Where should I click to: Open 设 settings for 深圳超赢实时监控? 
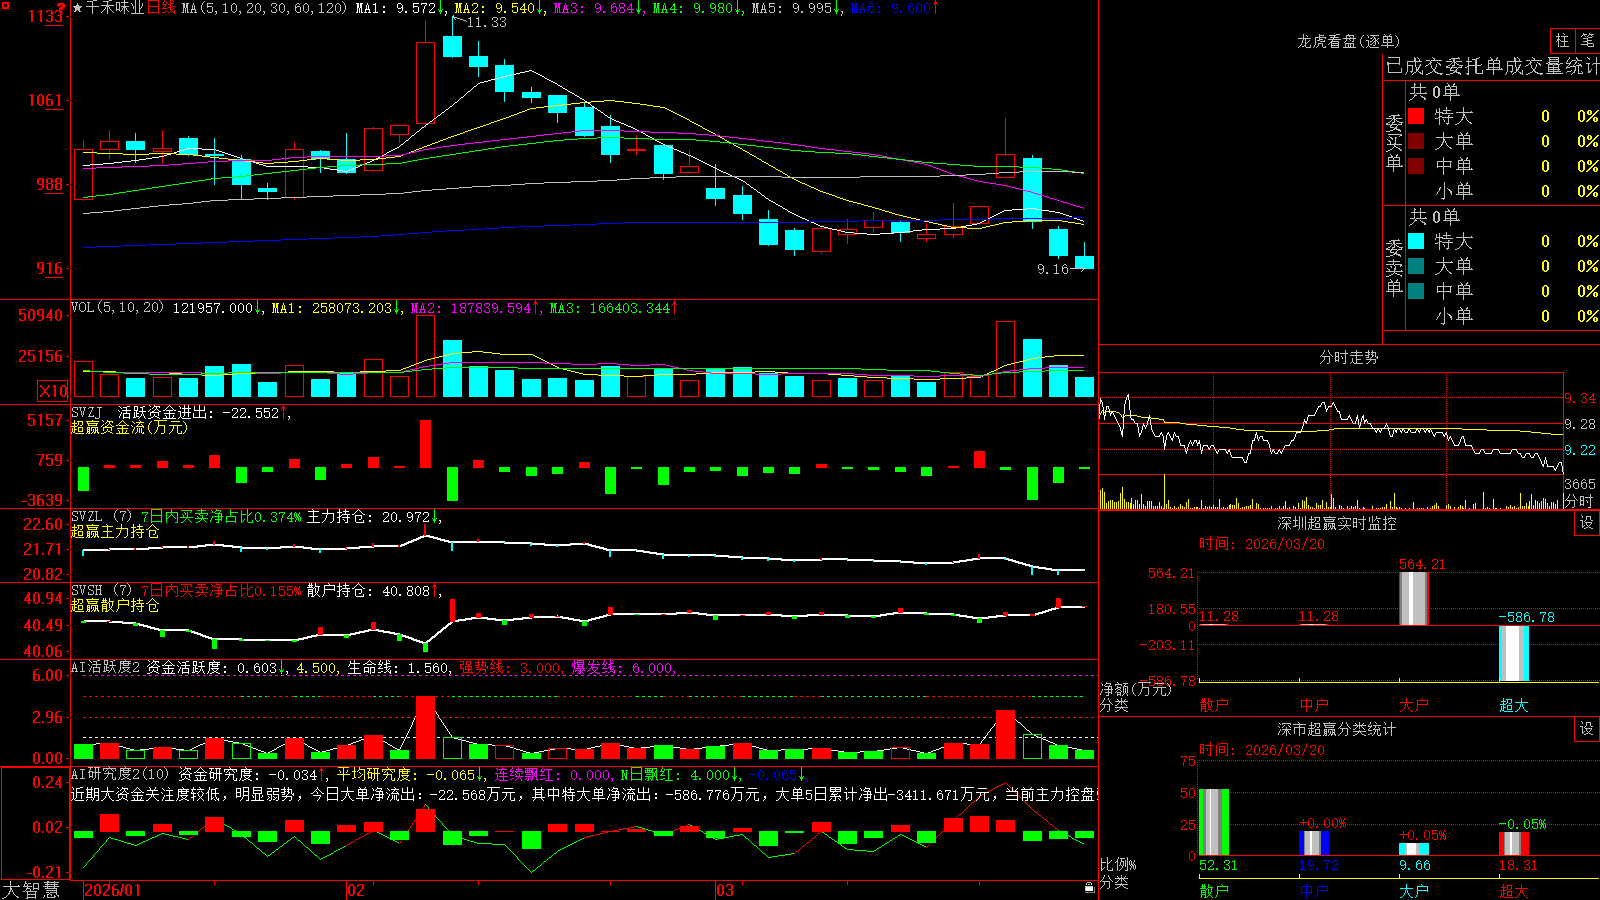tap(1587, 523)
